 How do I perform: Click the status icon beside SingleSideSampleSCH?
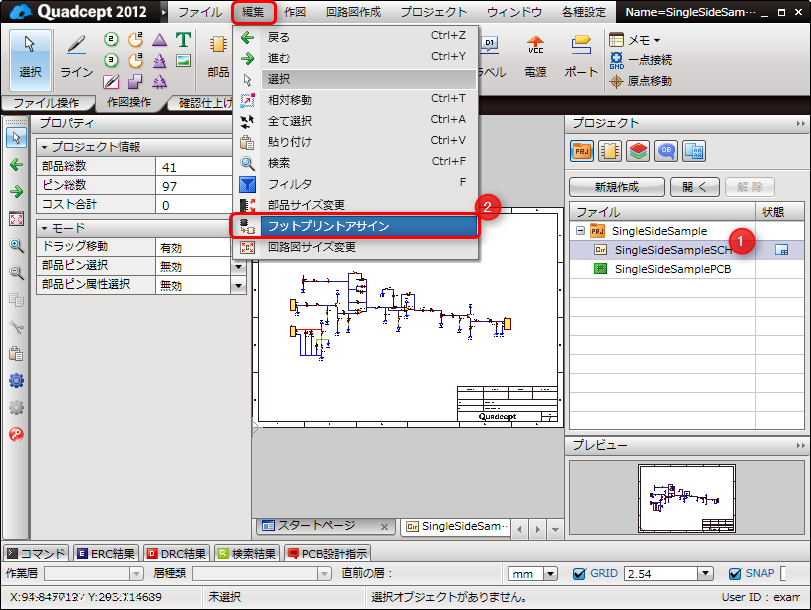click(782, 250)
